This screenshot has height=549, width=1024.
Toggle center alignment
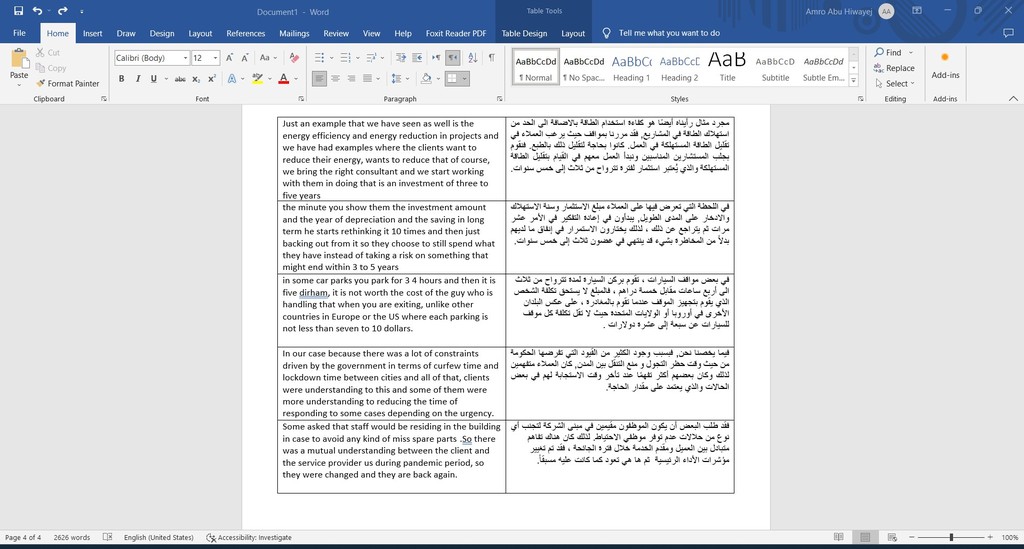pos(335,79)
